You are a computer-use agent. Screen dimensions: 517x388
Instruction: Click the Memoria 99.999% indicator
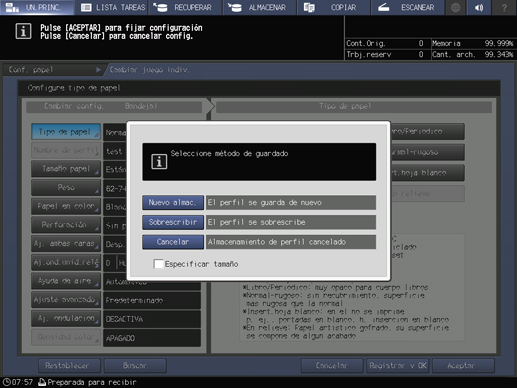pos(473,43)
